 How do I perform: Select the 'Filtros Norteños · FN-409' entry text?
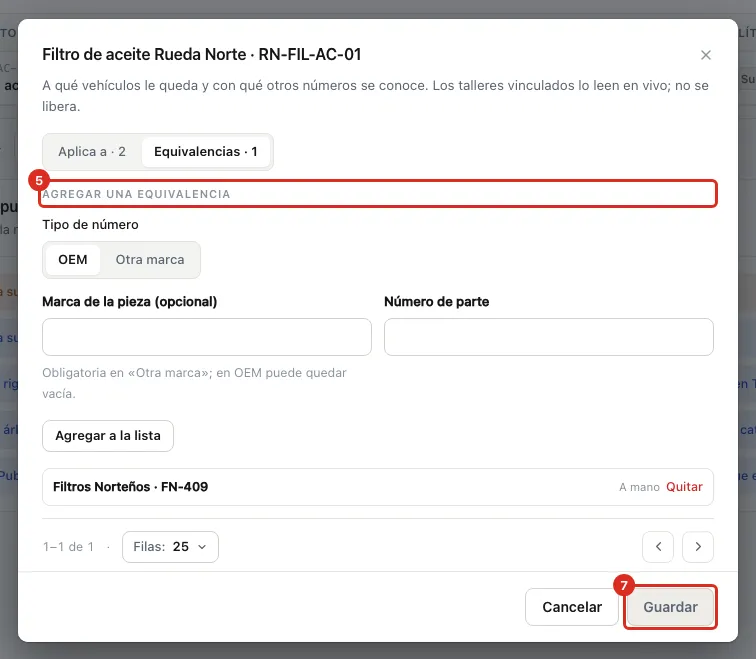(x=130, y=487)
